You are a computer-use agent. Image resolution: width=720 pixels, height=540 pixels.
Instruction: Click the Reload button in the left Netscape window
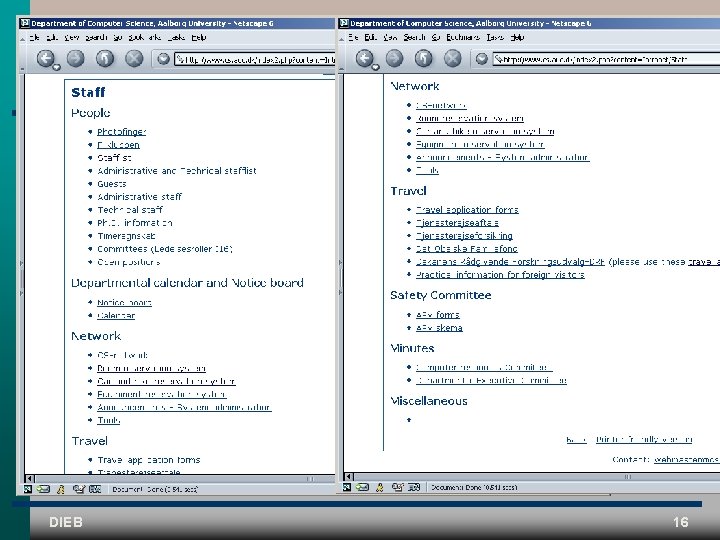tap(105, 58)
